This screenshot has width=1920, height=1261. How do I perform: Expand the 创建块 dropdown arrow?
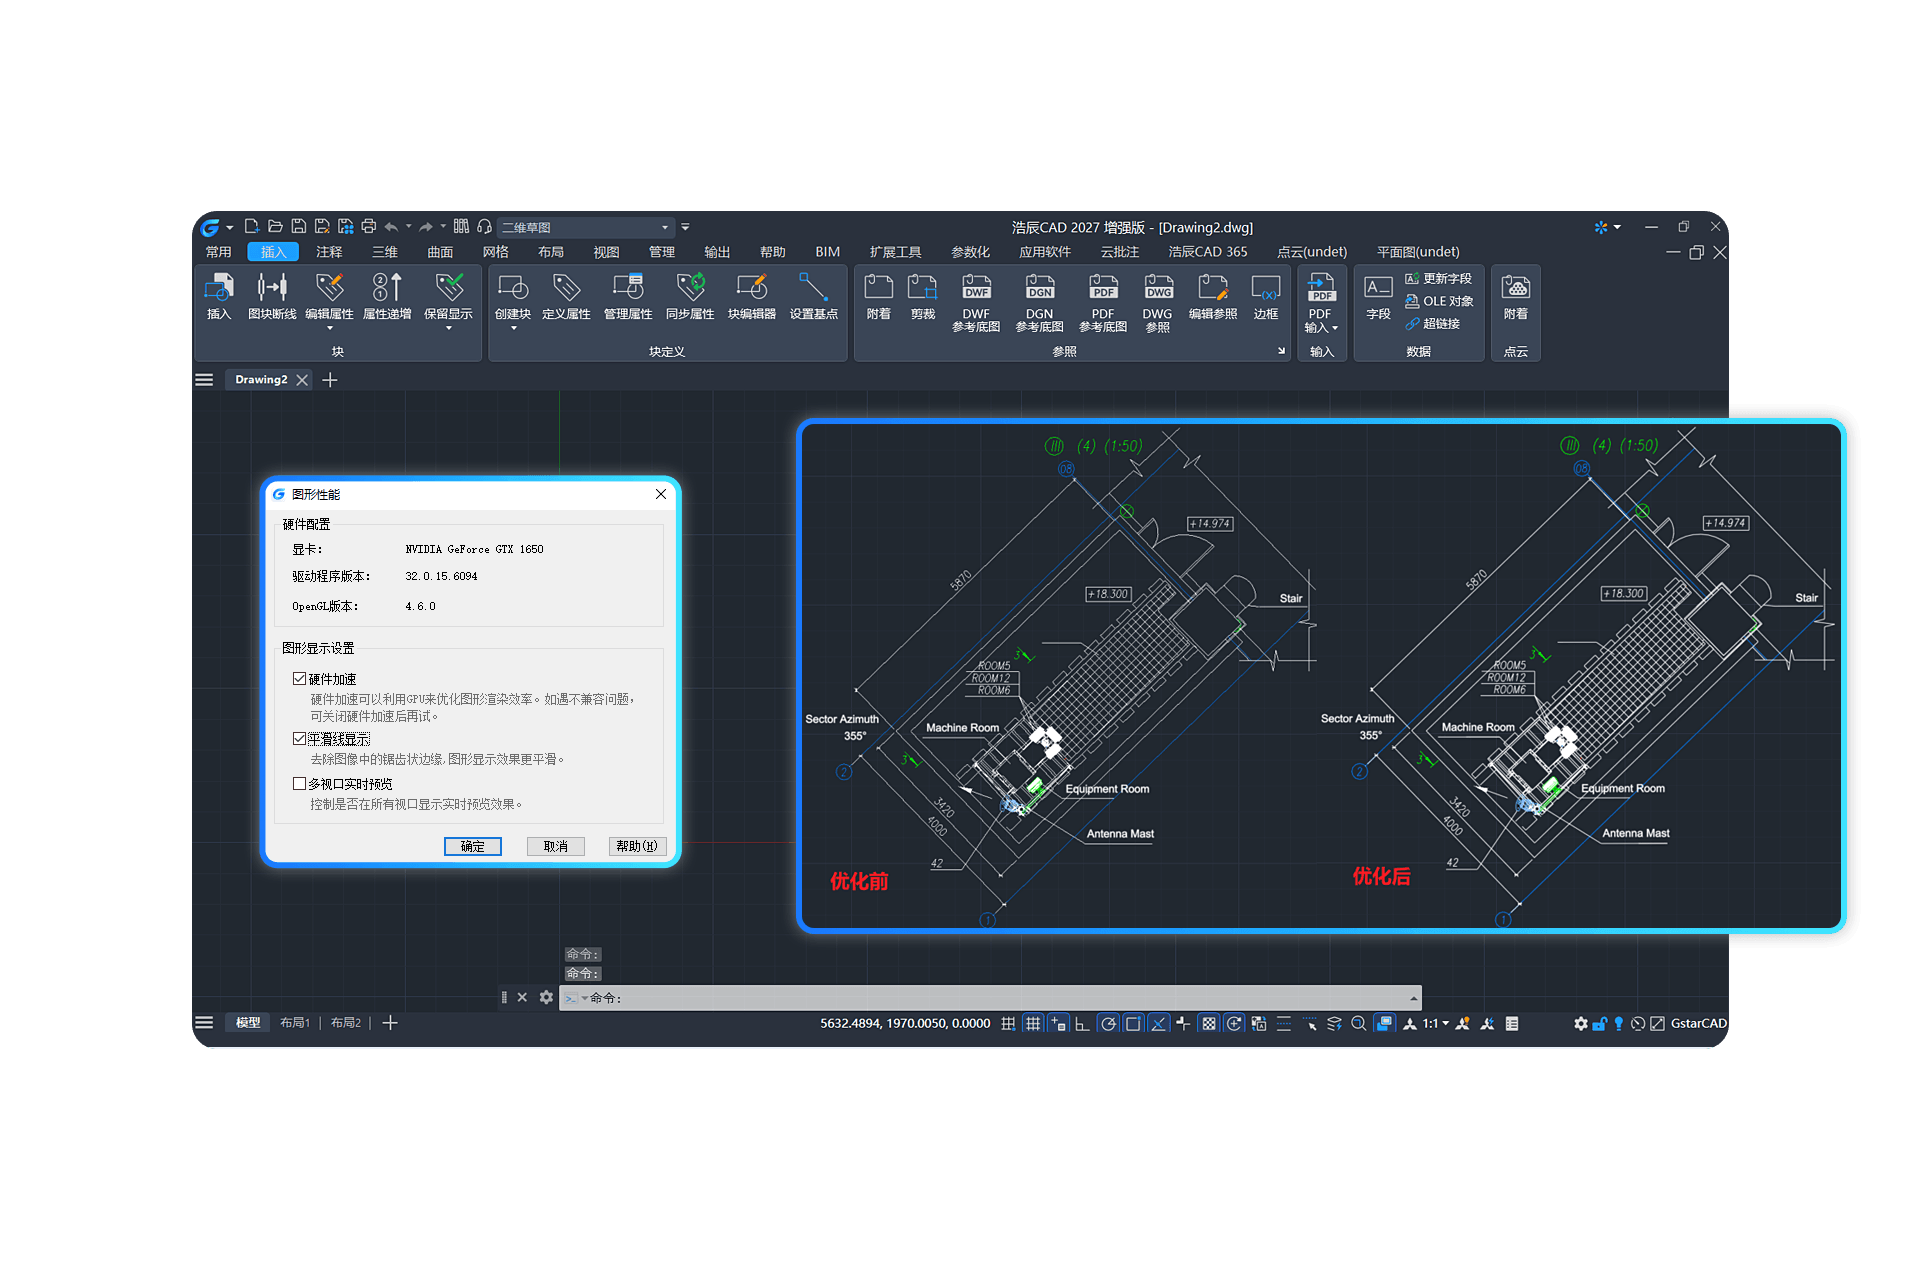tap(513, 328)
